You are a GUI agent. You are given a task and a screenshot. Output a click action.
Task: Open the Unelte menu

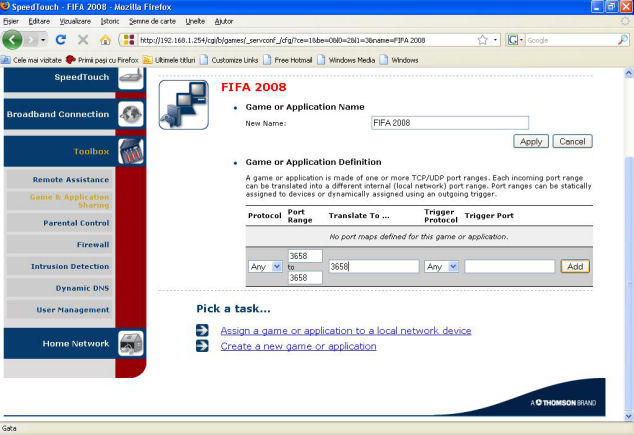pos(195,21)
